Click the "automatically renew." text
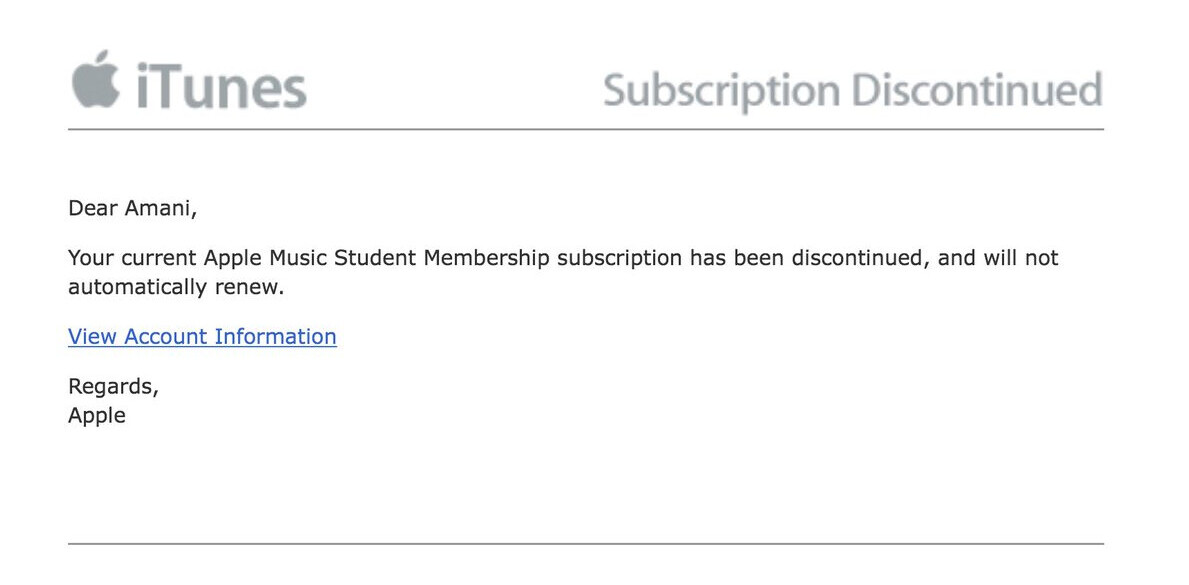Viewport: 1189px width, 585px height. pos(176,287)
